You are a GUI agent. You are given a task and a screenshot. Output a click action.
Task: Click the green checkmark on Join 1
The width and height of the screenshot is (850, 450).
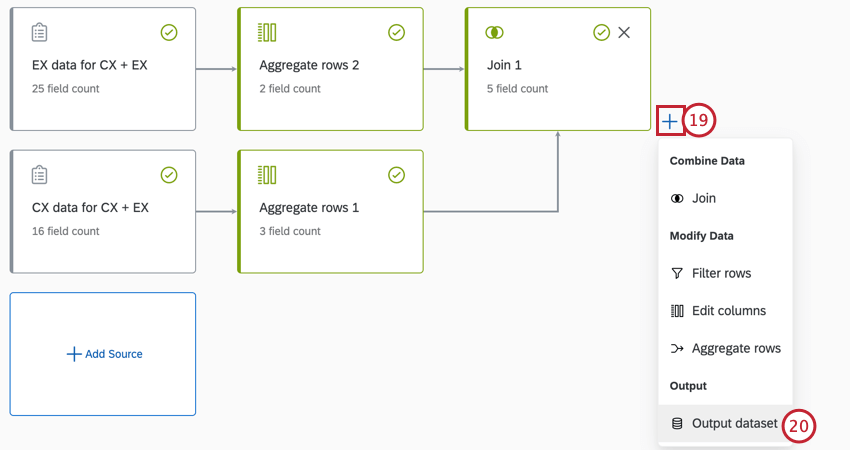point(601,33)
